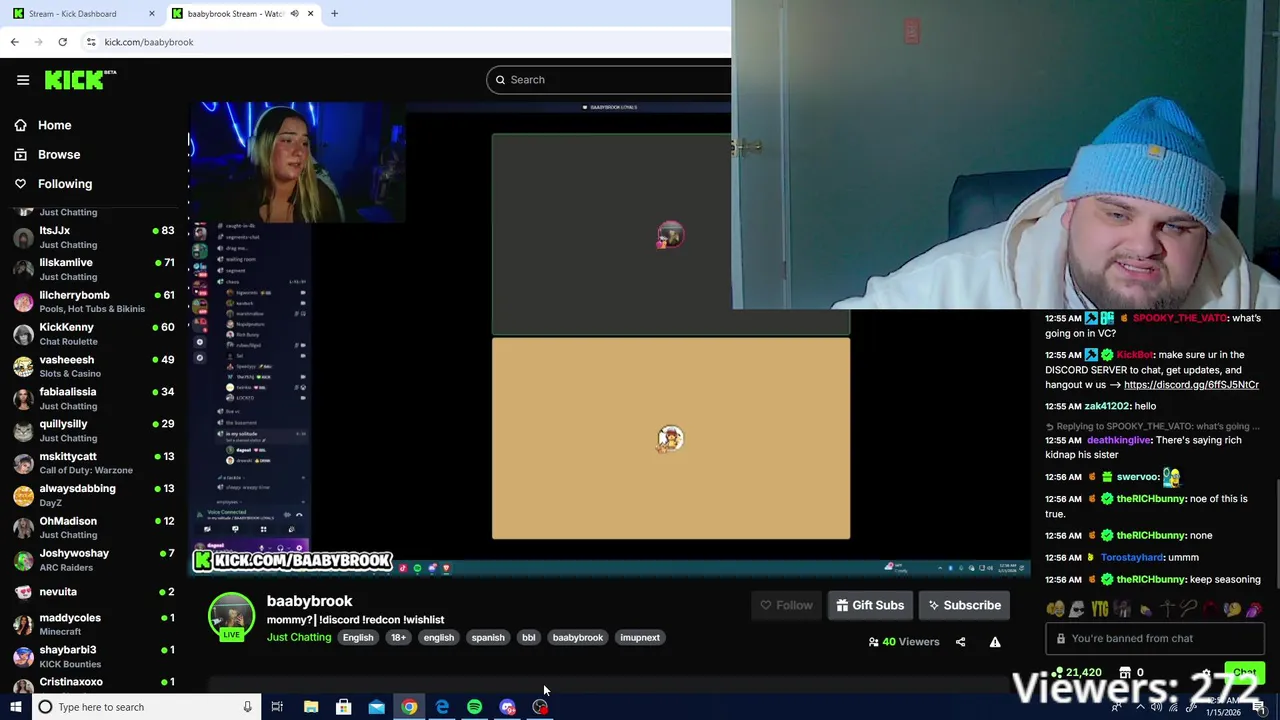
Task: Click the Gift Subs button
Action: click(x=870, y=605)
